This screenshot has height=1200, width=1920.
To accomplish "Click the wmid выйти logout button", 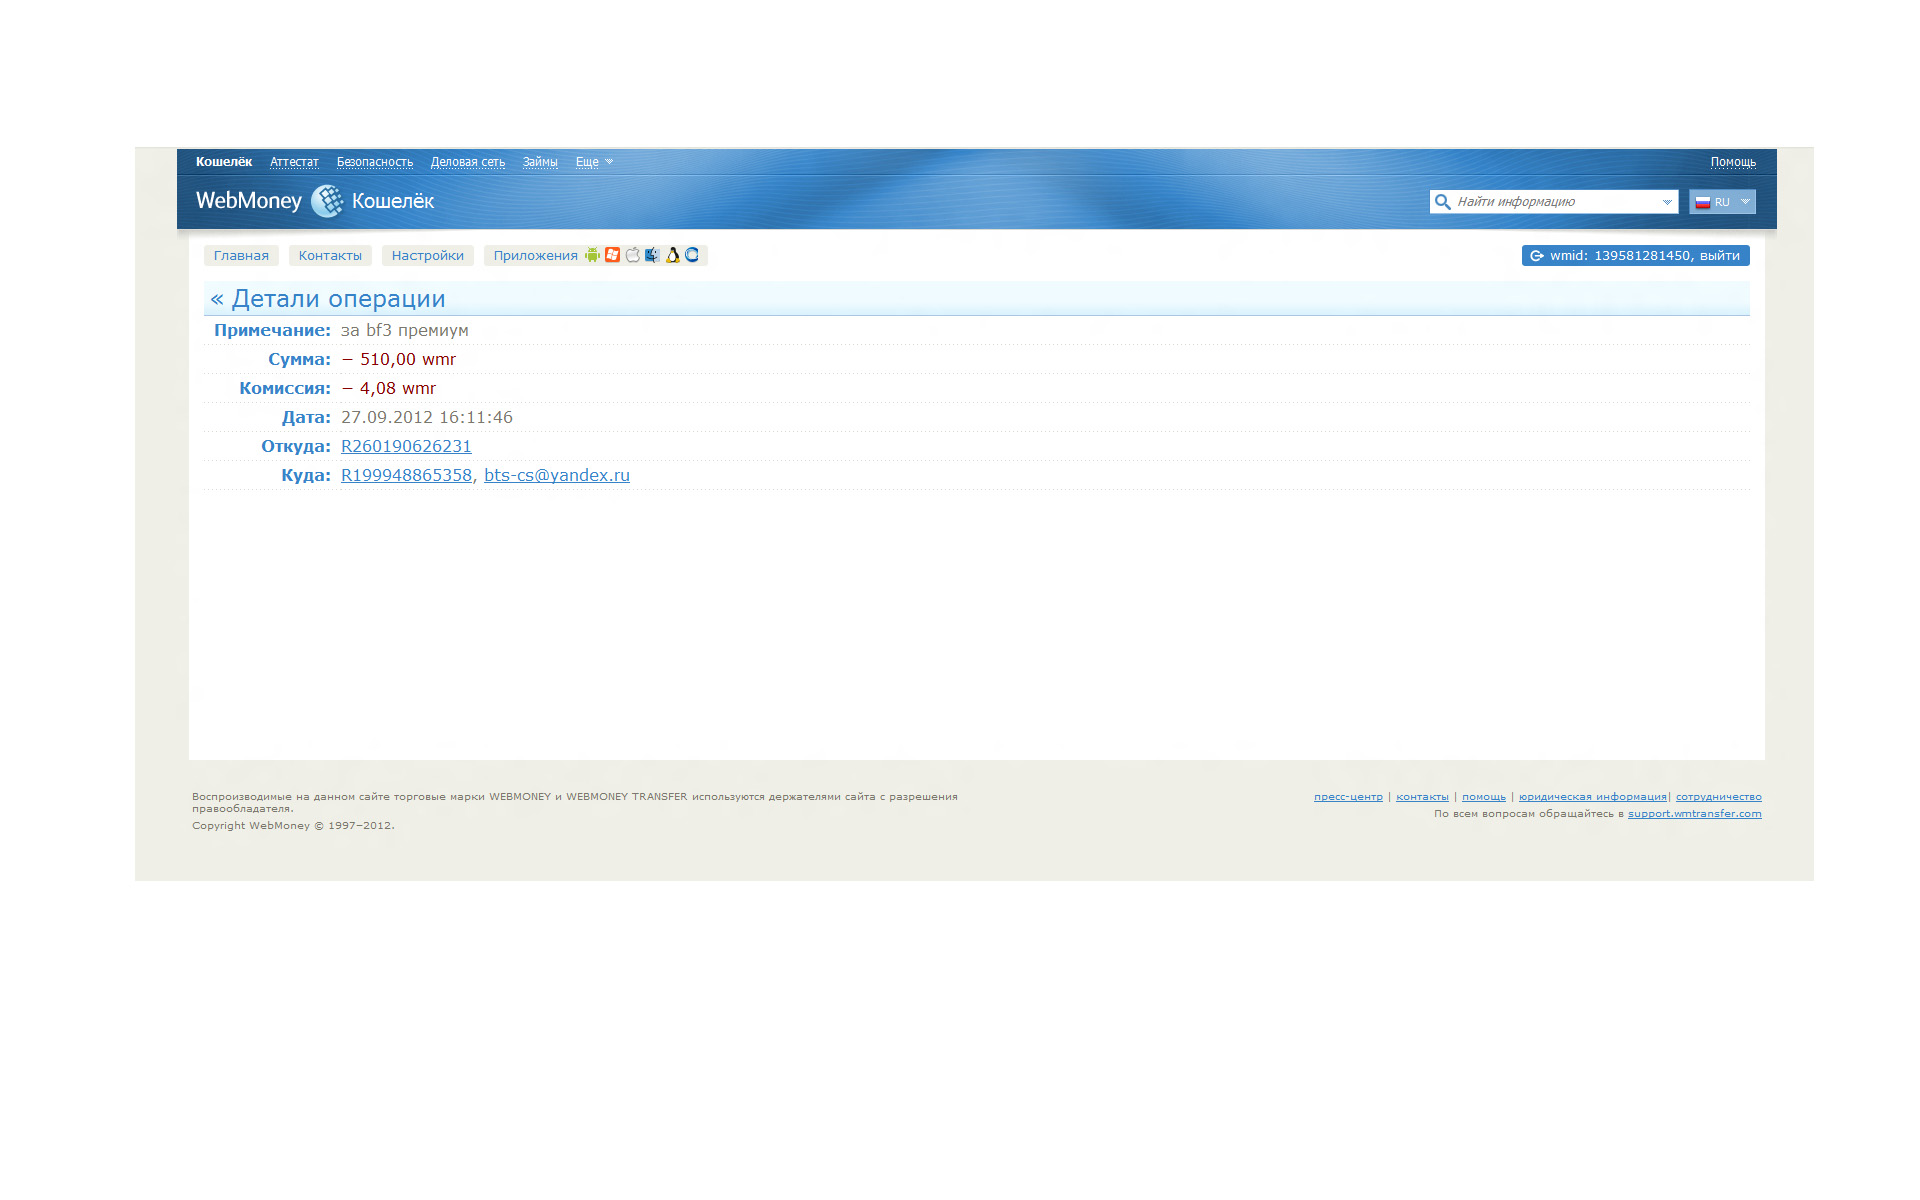I will 1635,256.
